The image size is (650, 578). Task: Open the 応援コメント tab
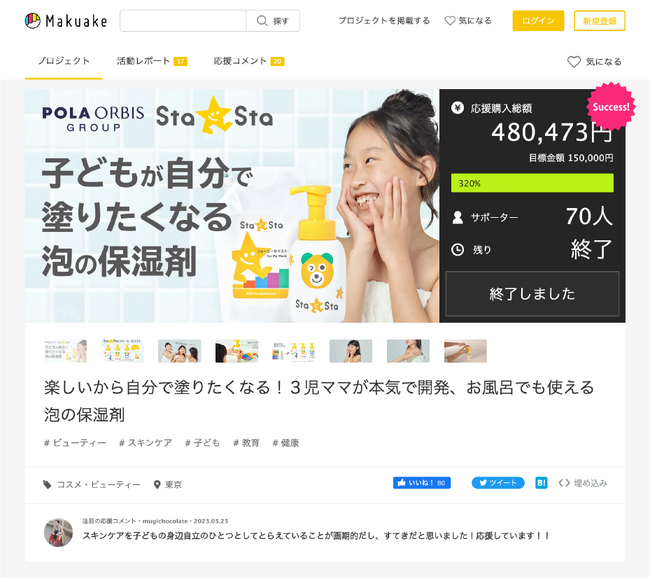tap(249, 61)
